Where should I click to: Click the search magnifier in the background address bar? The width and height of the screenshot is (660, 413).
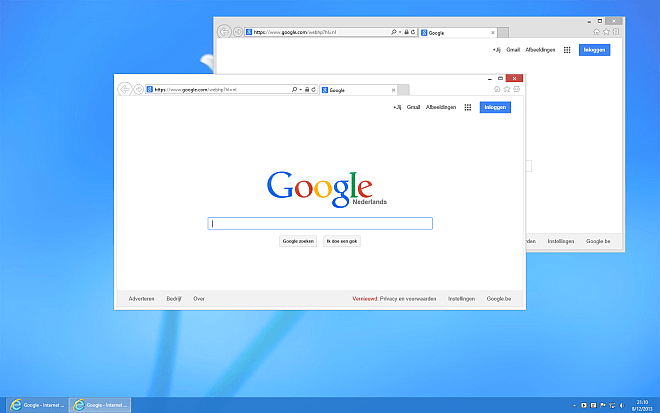[394, 32]
